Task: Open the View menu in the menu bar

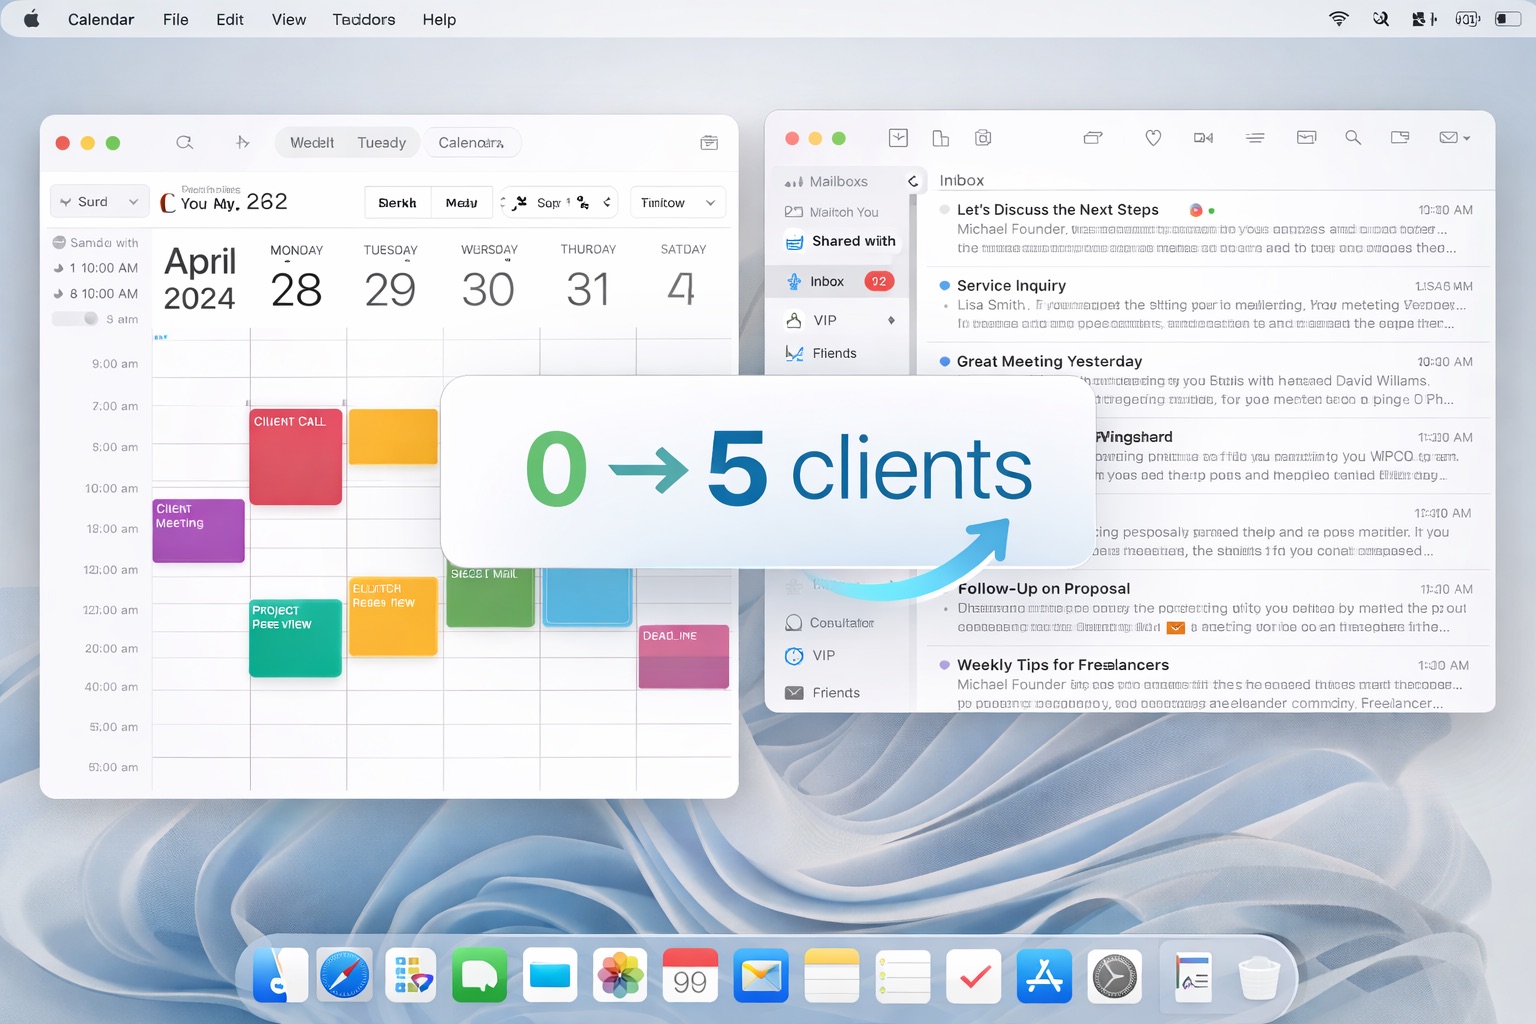Action: coord(288,19)
